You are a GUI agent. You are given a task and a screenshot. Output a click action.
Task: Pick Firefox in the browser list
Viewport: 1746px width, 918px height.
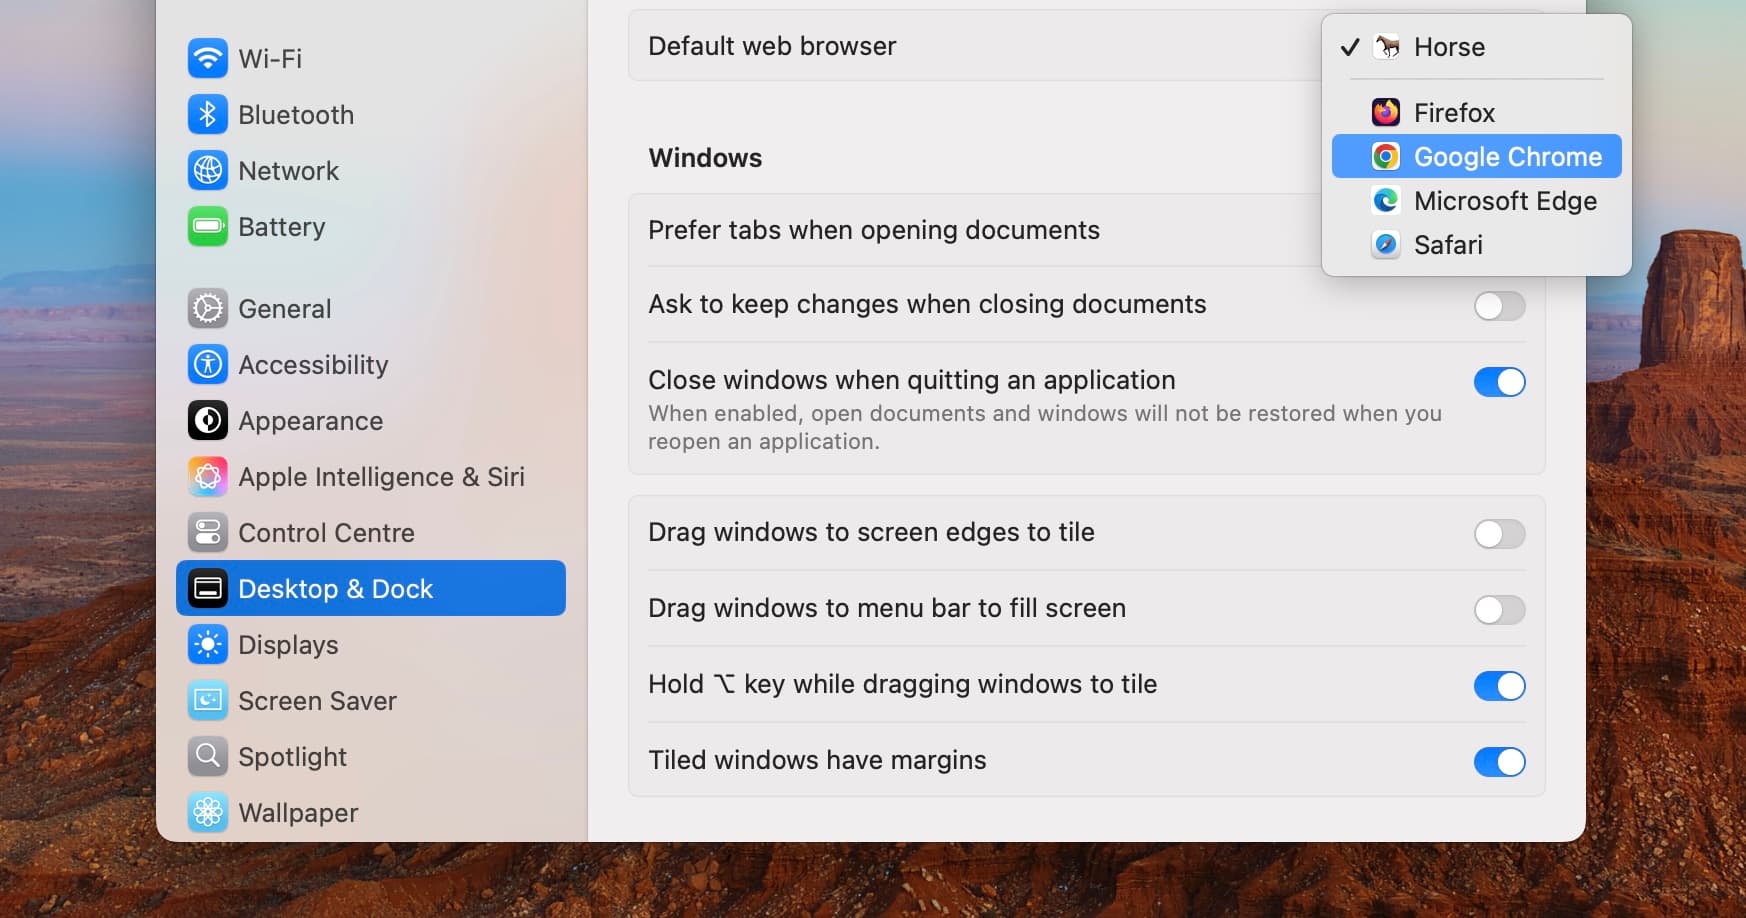coord(1454,112)
